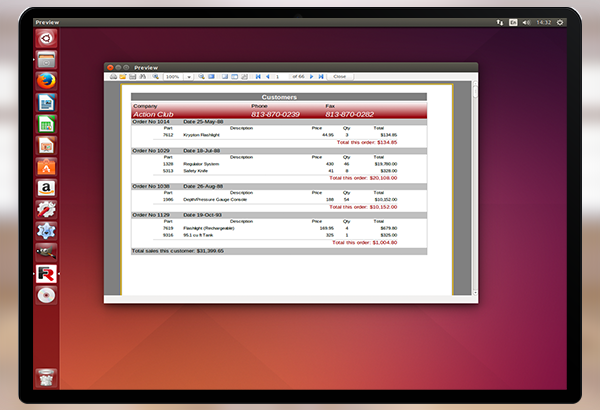
Task: Click the page number input field
Action: [280, 76]
